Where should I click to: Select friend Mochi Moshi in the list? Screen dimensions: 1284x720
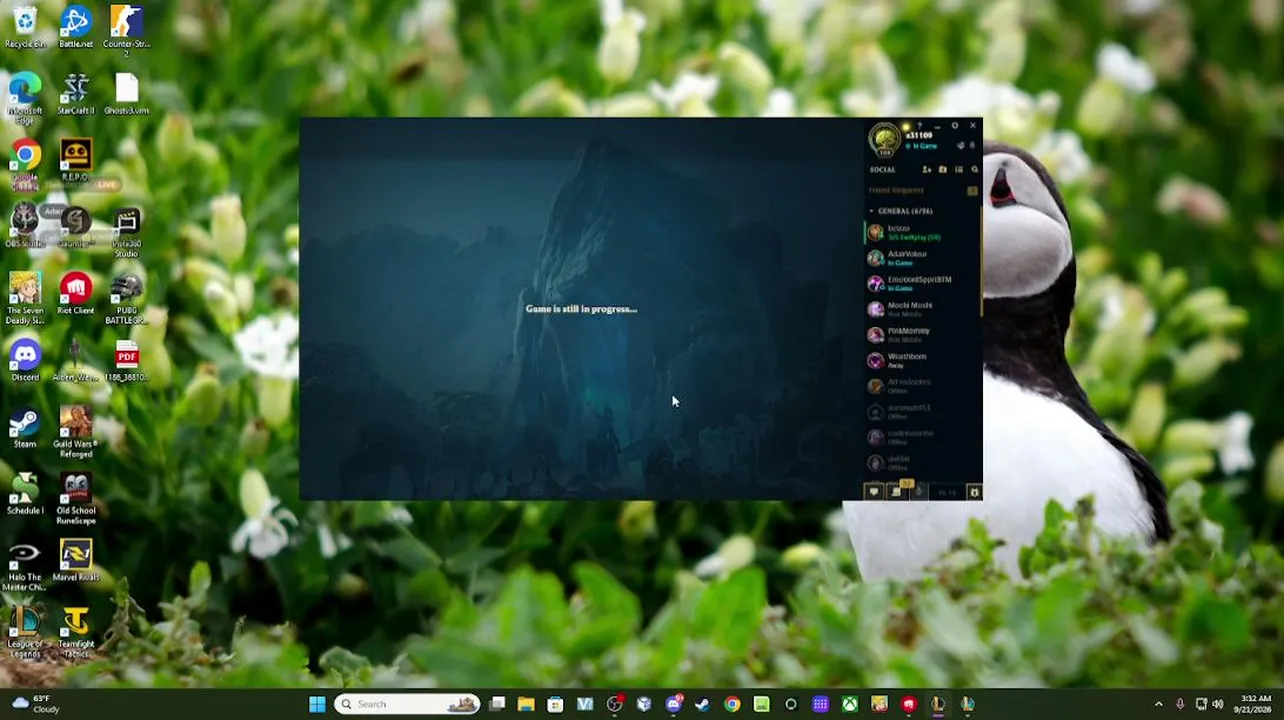coord(922,309)
